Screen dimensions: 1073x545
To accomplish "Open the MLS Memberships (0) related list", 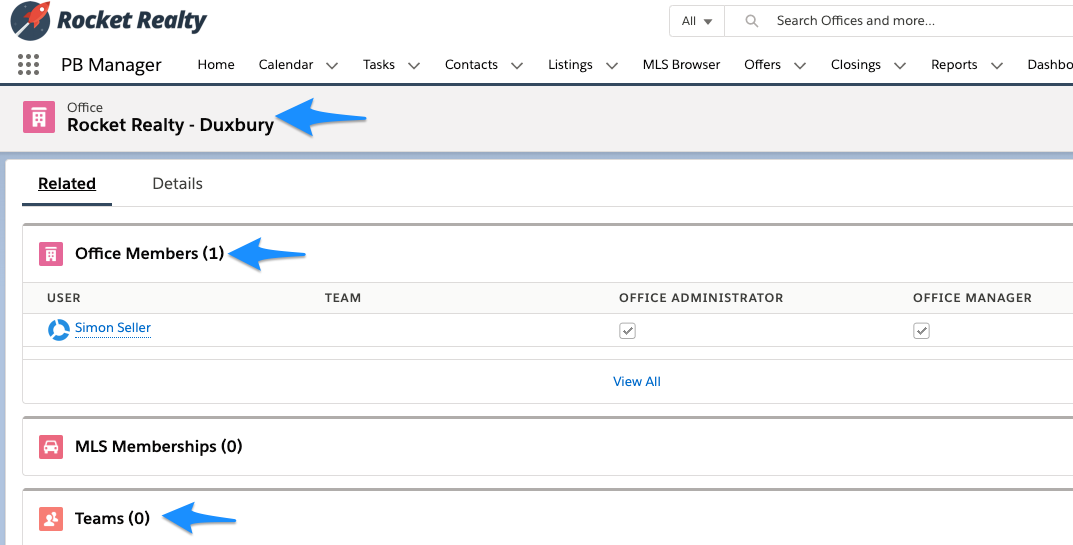I will tap(159, 446).
